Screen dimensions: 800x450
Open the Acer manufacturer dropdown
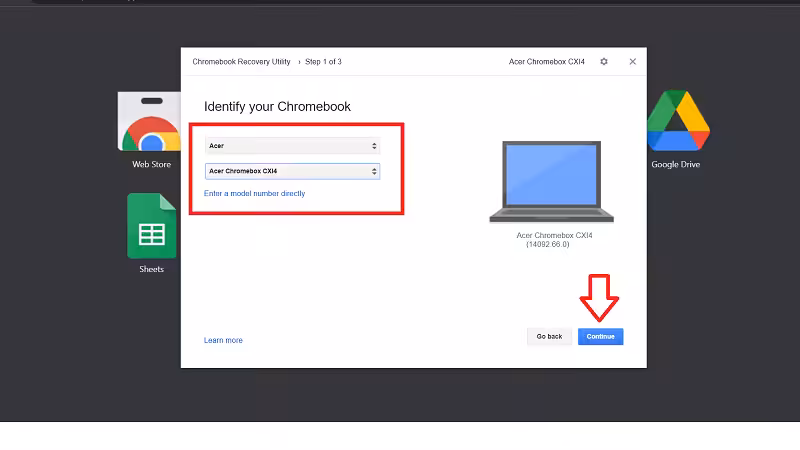click(x=292, y=146)
